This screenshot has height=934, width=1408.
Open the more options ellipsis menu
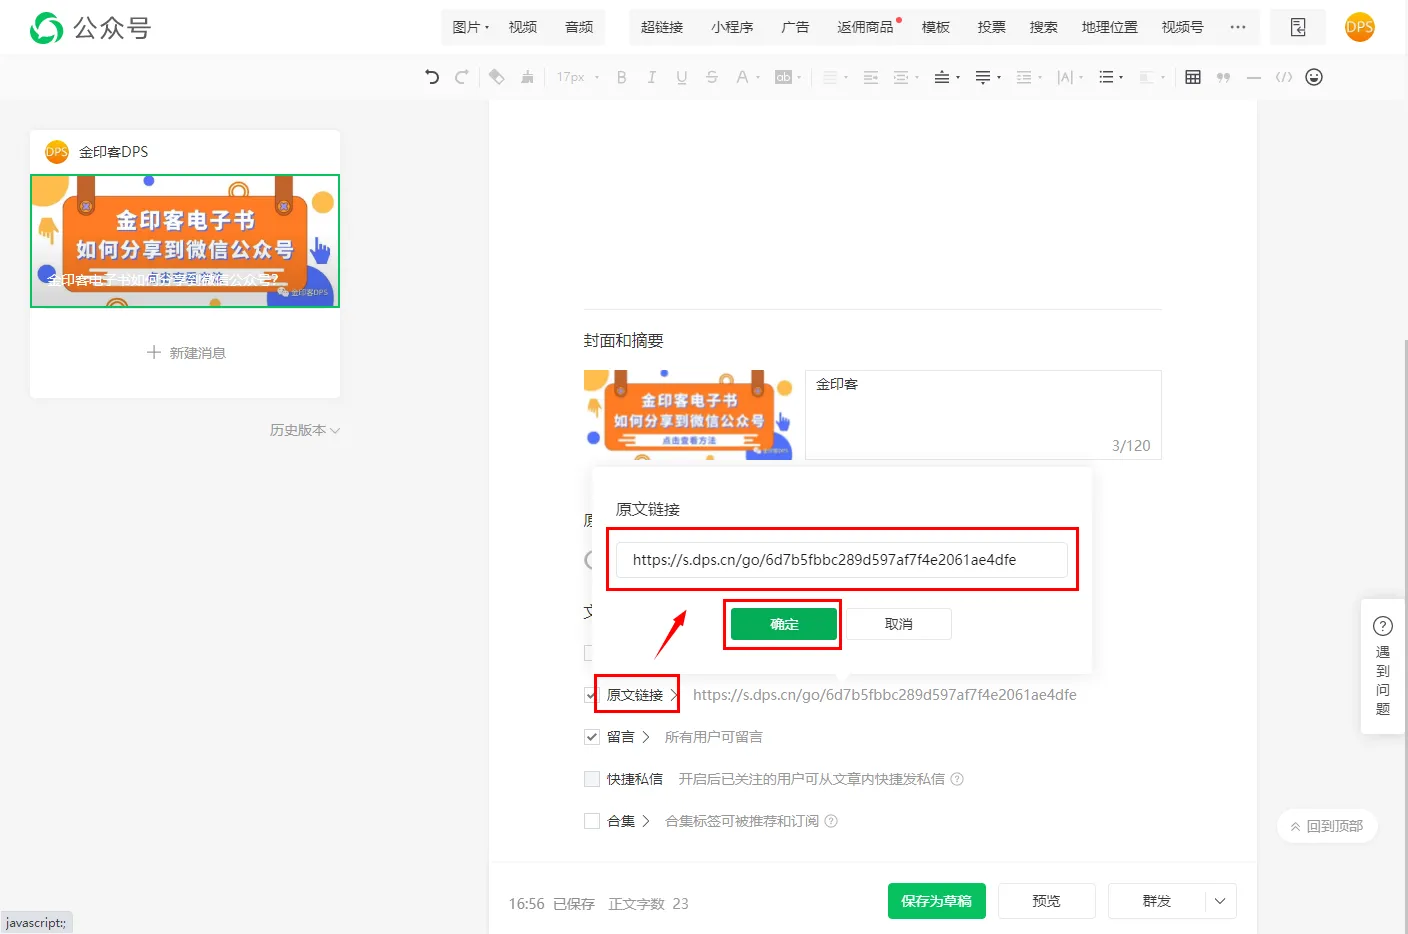(x=1238, y=27)
